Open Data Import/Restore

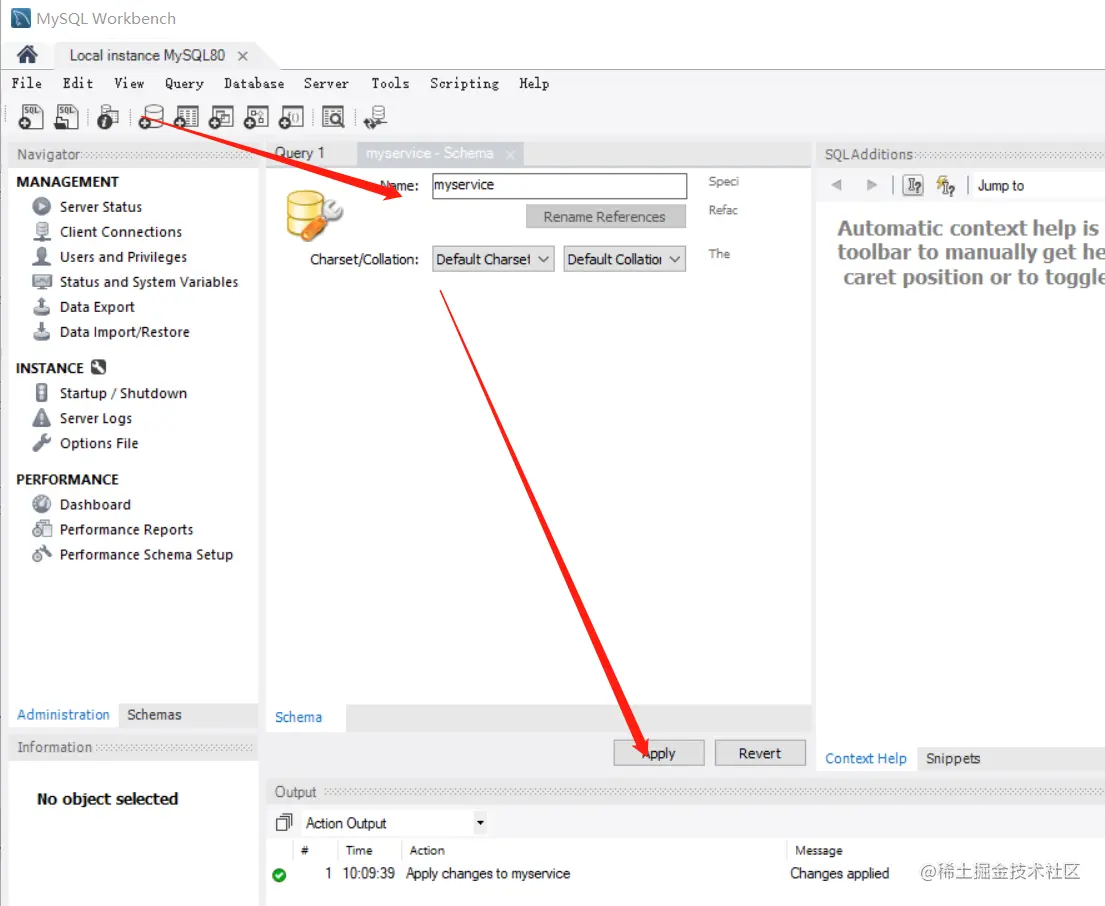pyautogui.click(x=125, y=332)
